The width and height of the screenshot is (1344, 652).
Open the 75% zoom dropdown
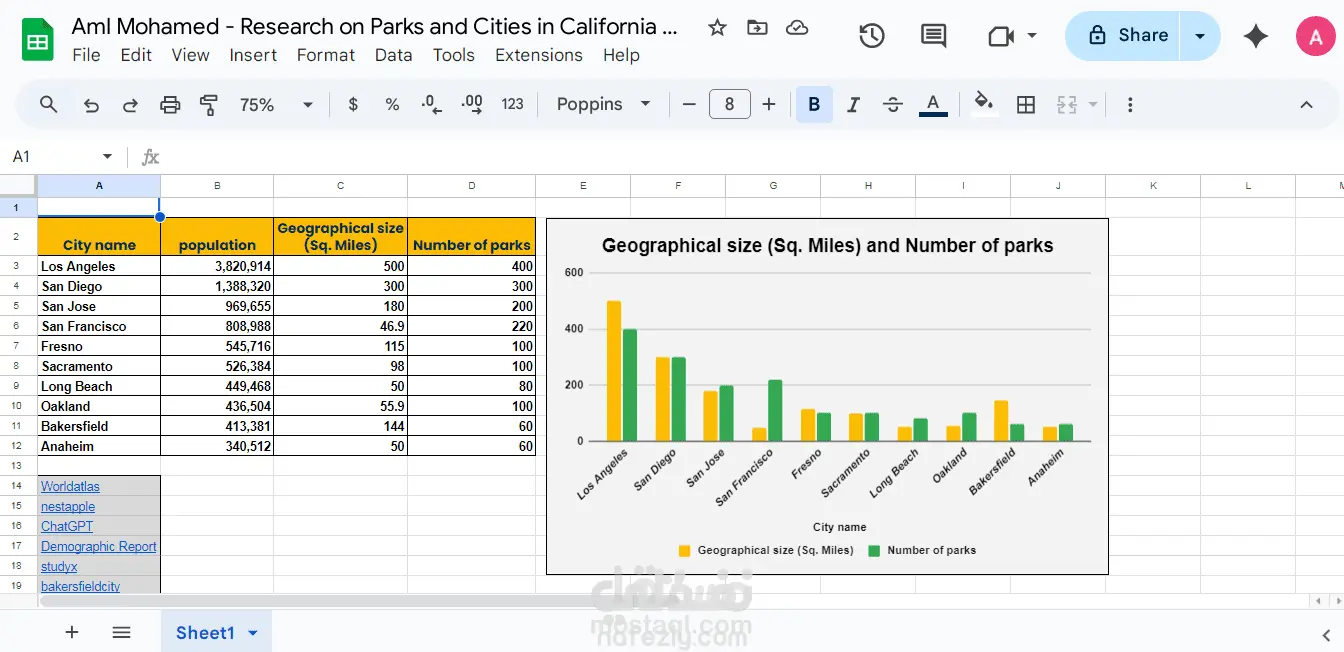click(276, 105)
